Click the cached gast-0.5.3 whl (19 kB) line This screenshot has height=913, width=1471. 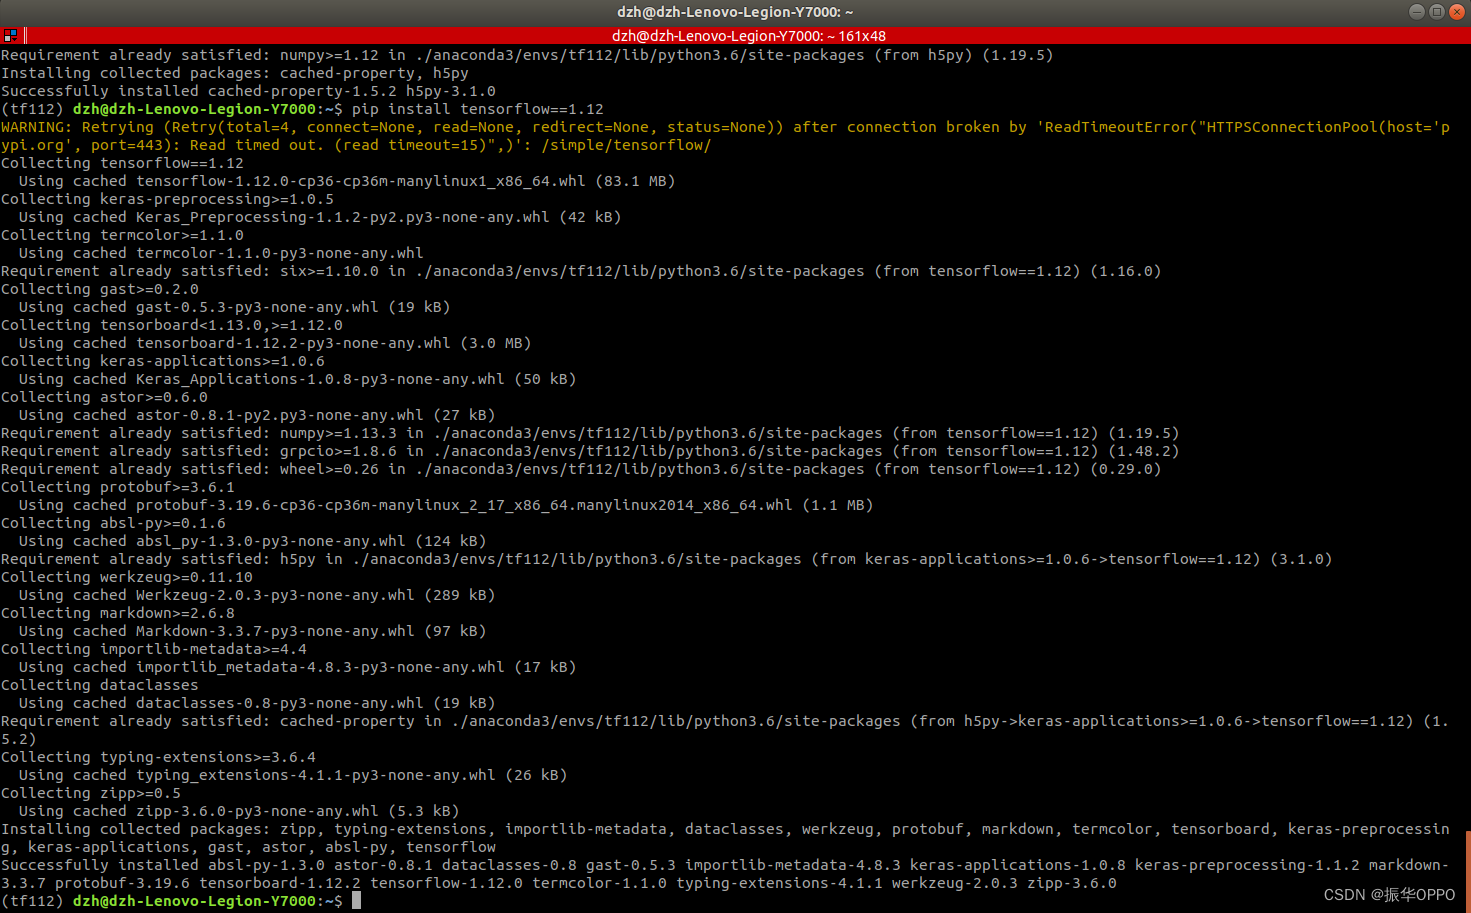click(234, 307)
